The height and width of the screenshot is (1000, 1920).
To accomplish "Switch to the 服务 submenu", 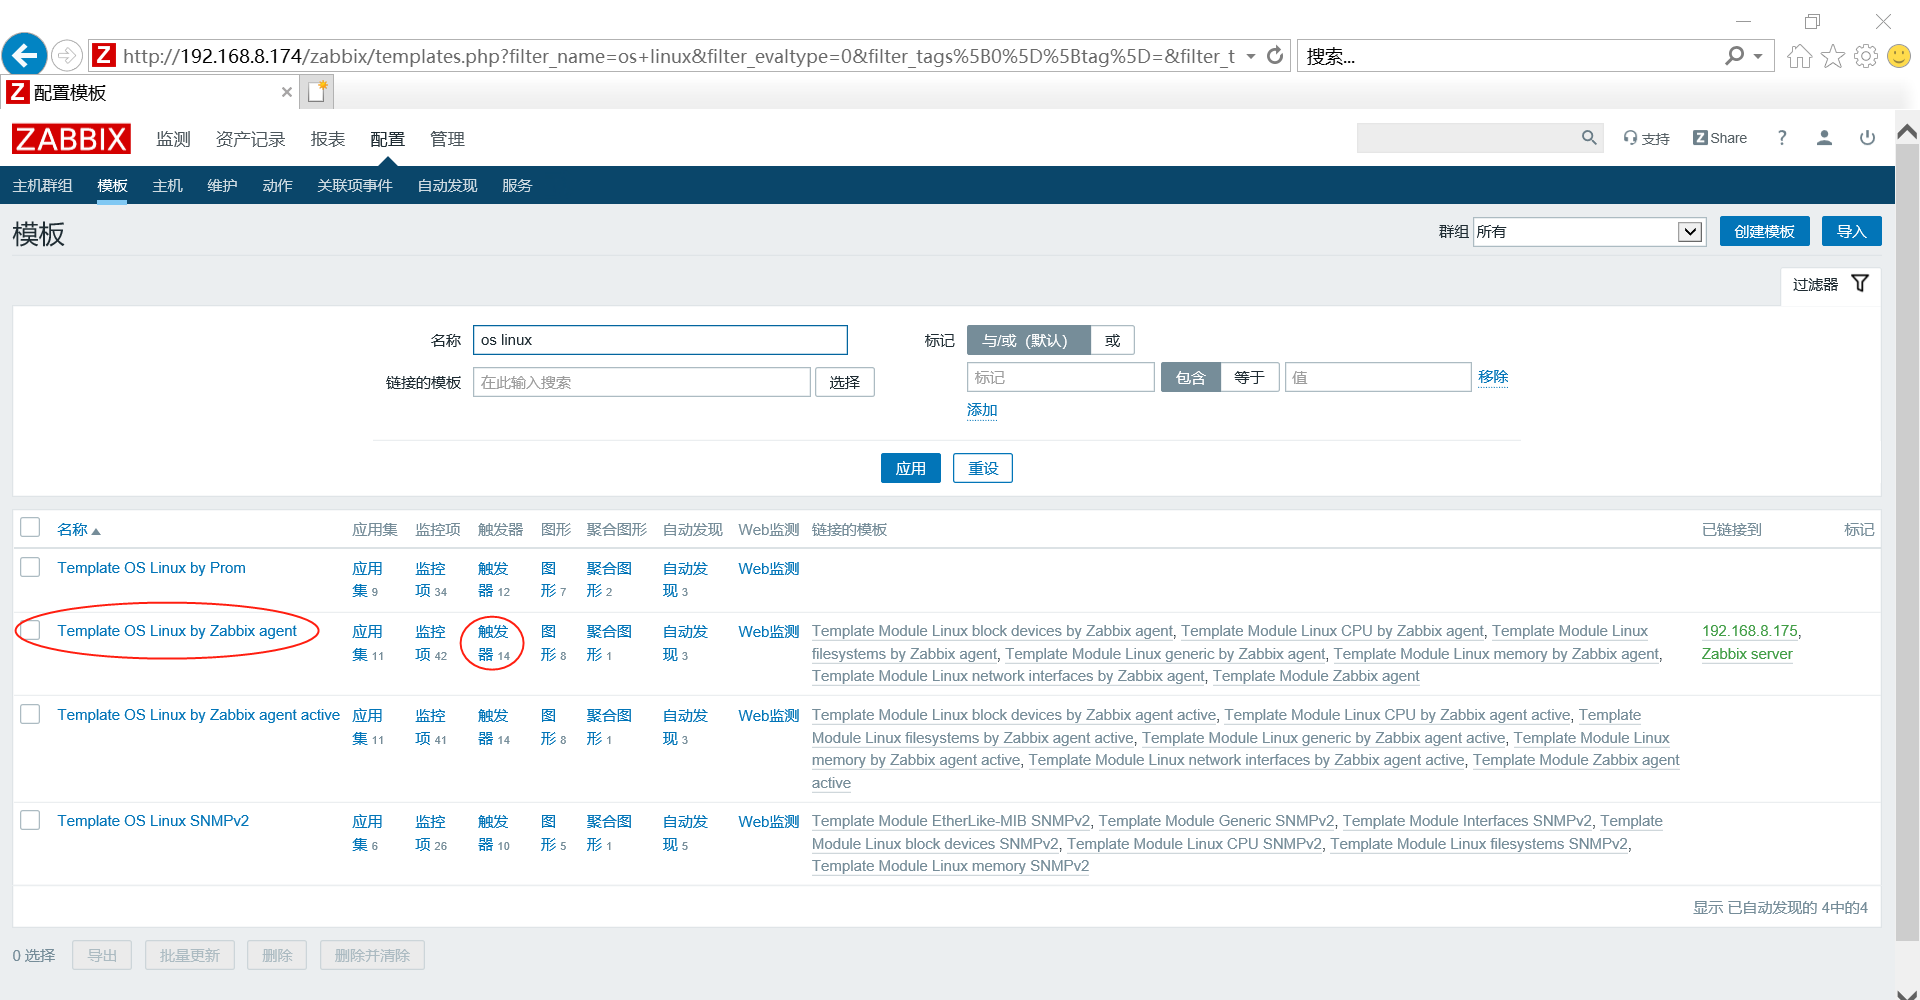I will [517, 186].
